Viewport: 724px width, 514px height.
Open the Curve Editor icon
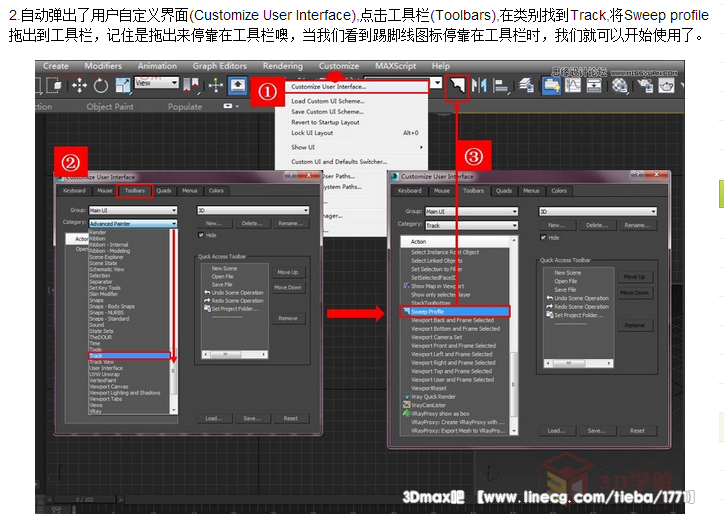(573, 85)
